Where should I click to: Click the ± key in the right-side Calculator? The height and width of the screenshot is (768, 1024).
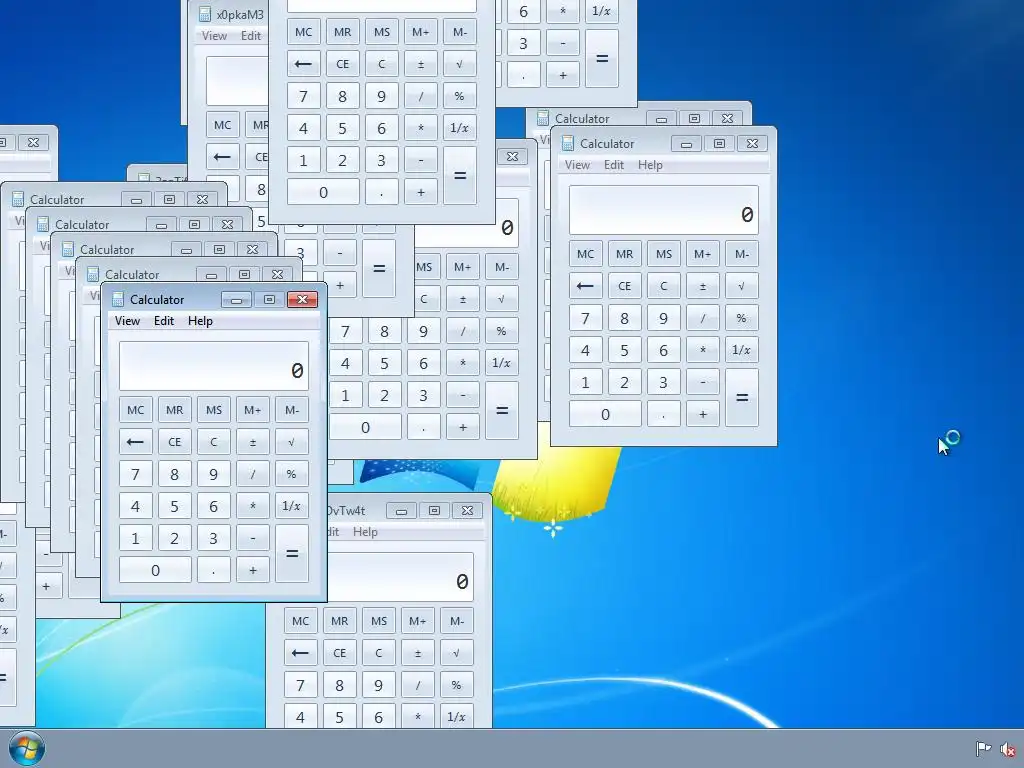(703, 286)
